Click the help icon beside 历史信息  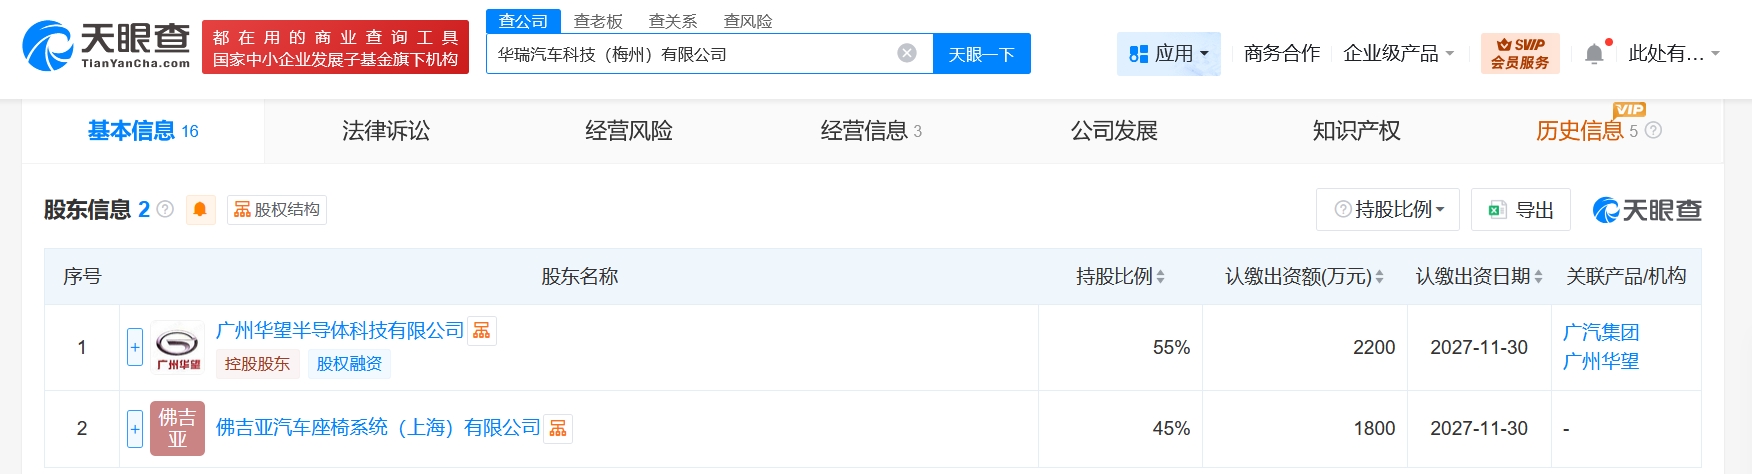pos(1653,130)
